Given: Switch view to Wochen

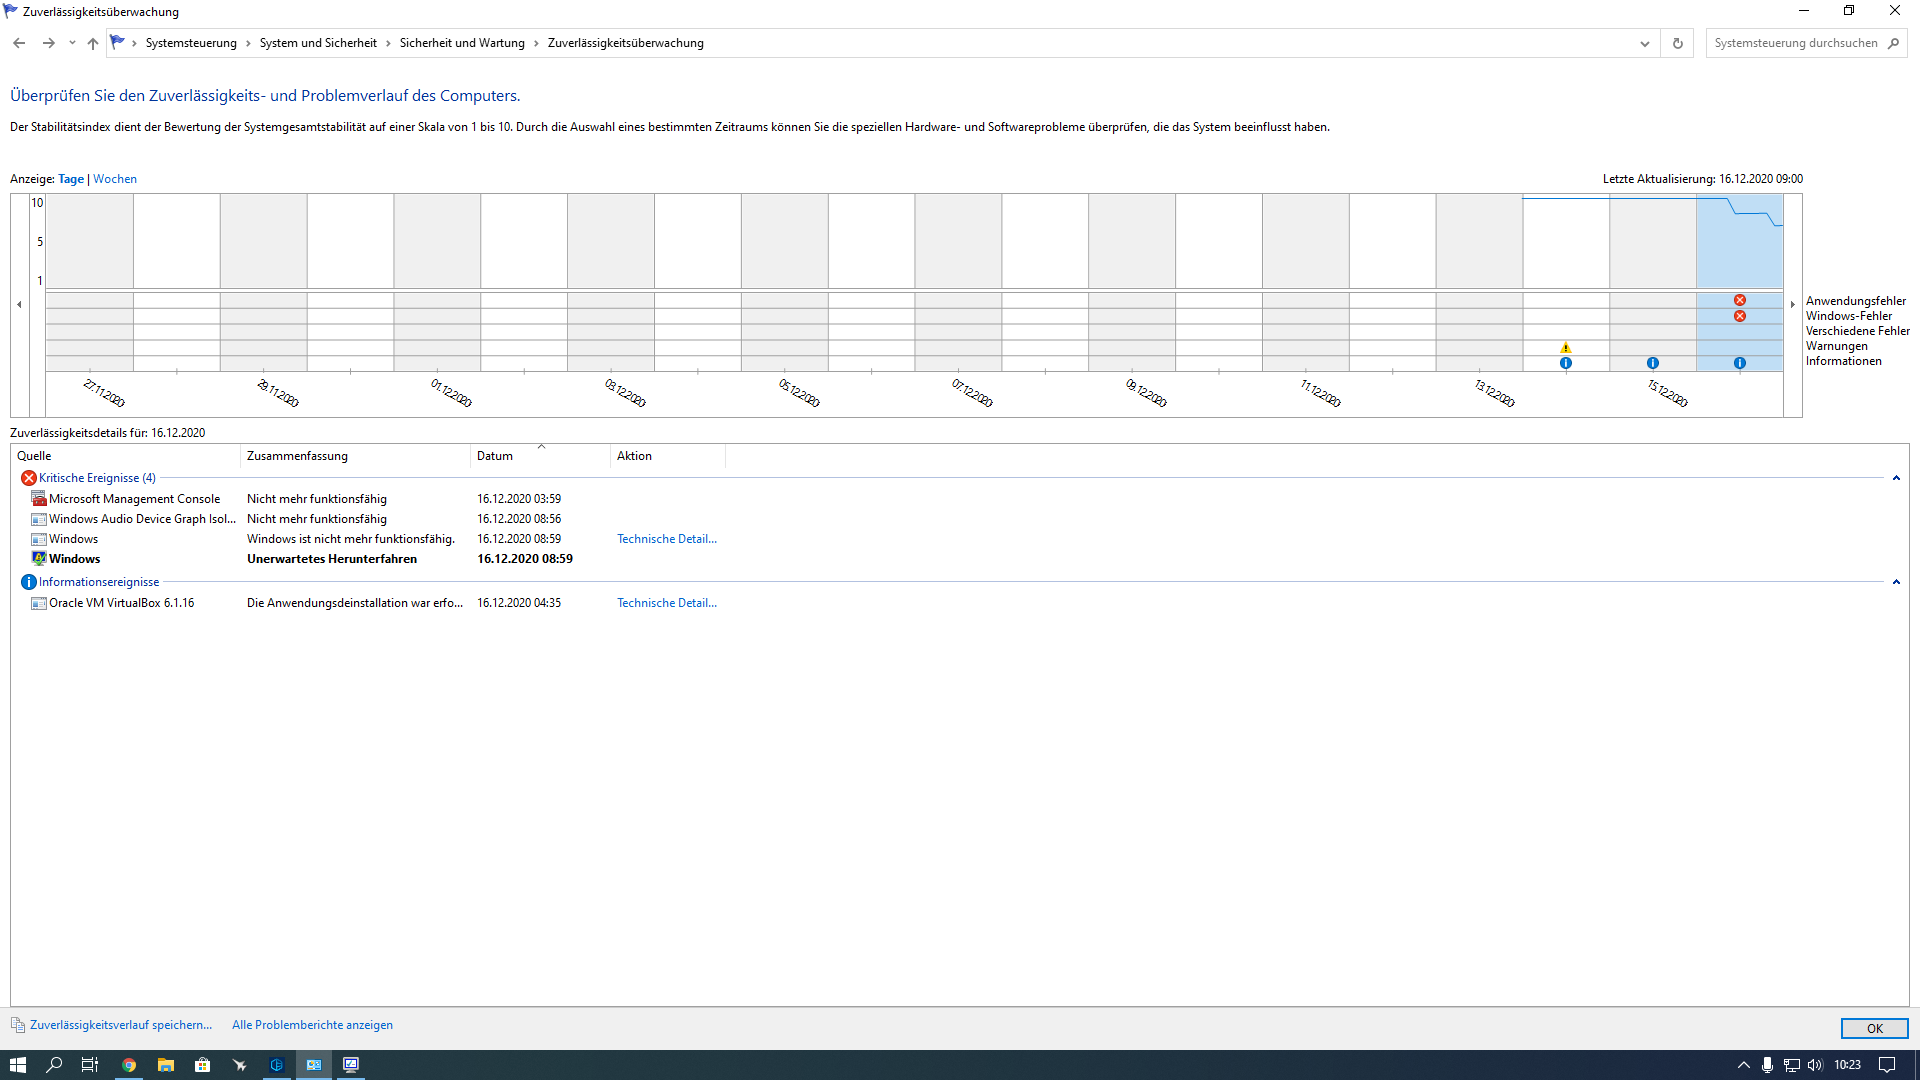Looking at the screenshot, I should coord(115,179).
